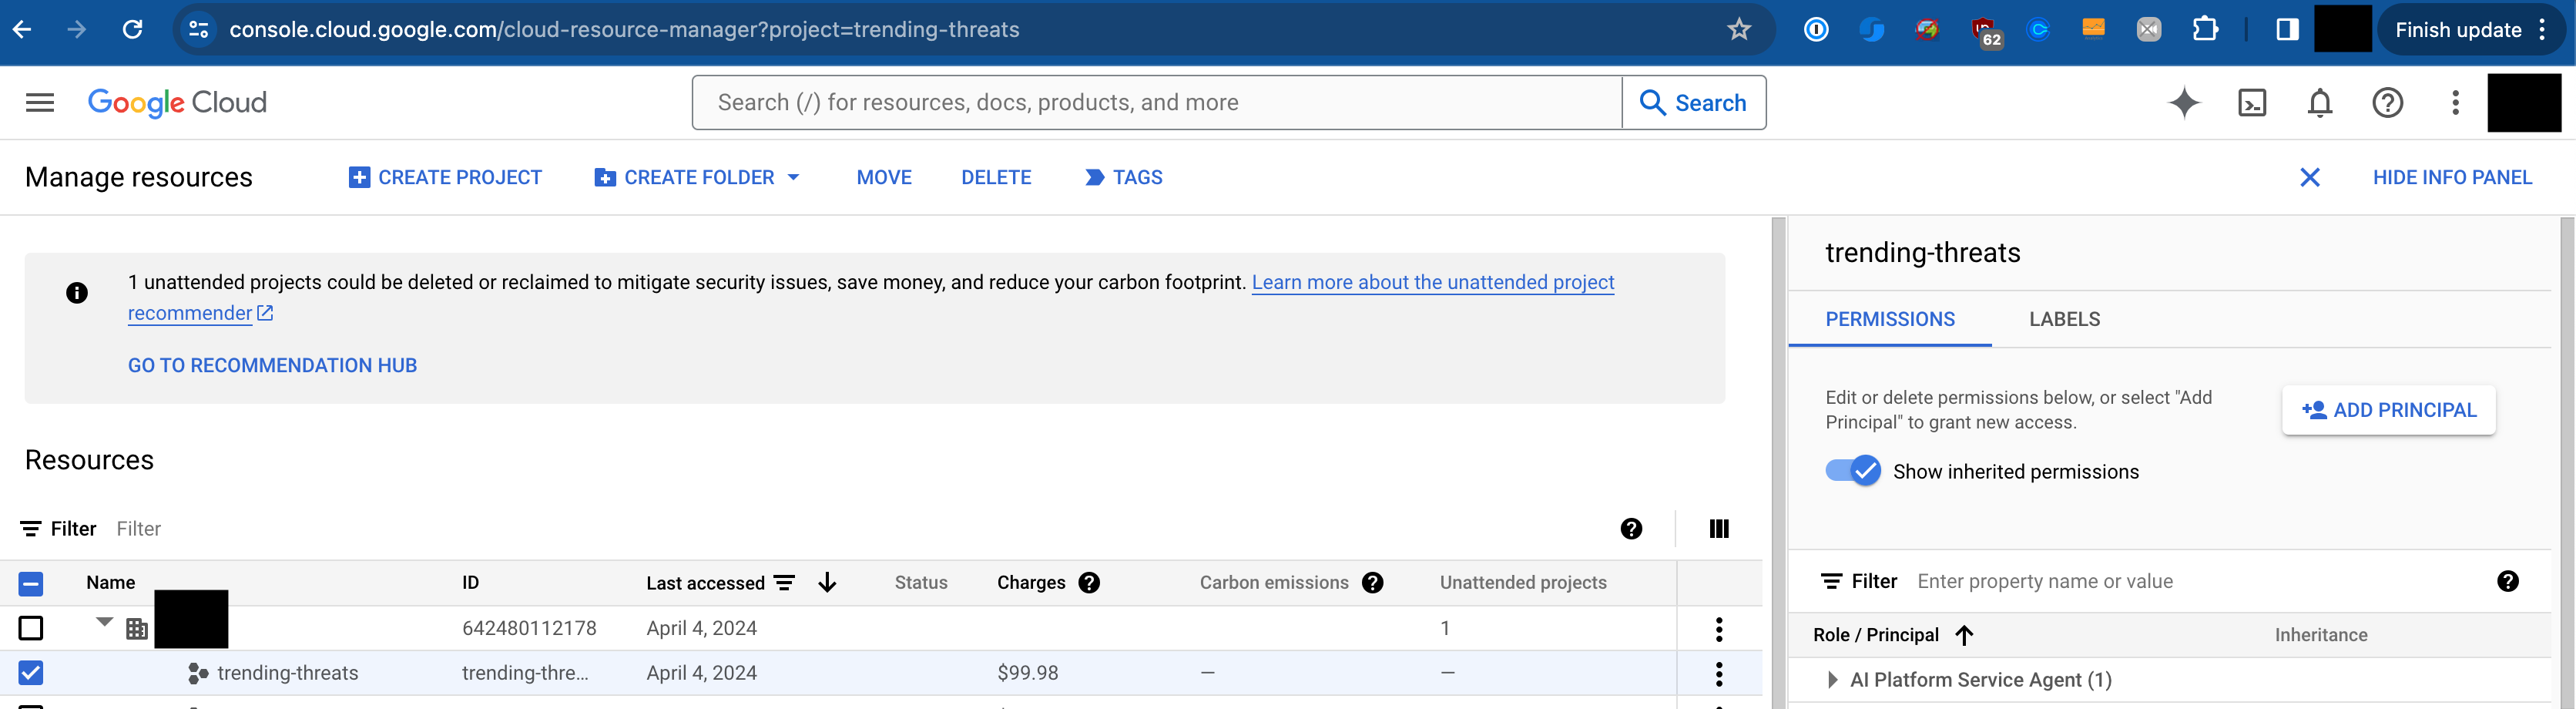
Task: Click help icon next to Charges column
Action: point(1089,582)
